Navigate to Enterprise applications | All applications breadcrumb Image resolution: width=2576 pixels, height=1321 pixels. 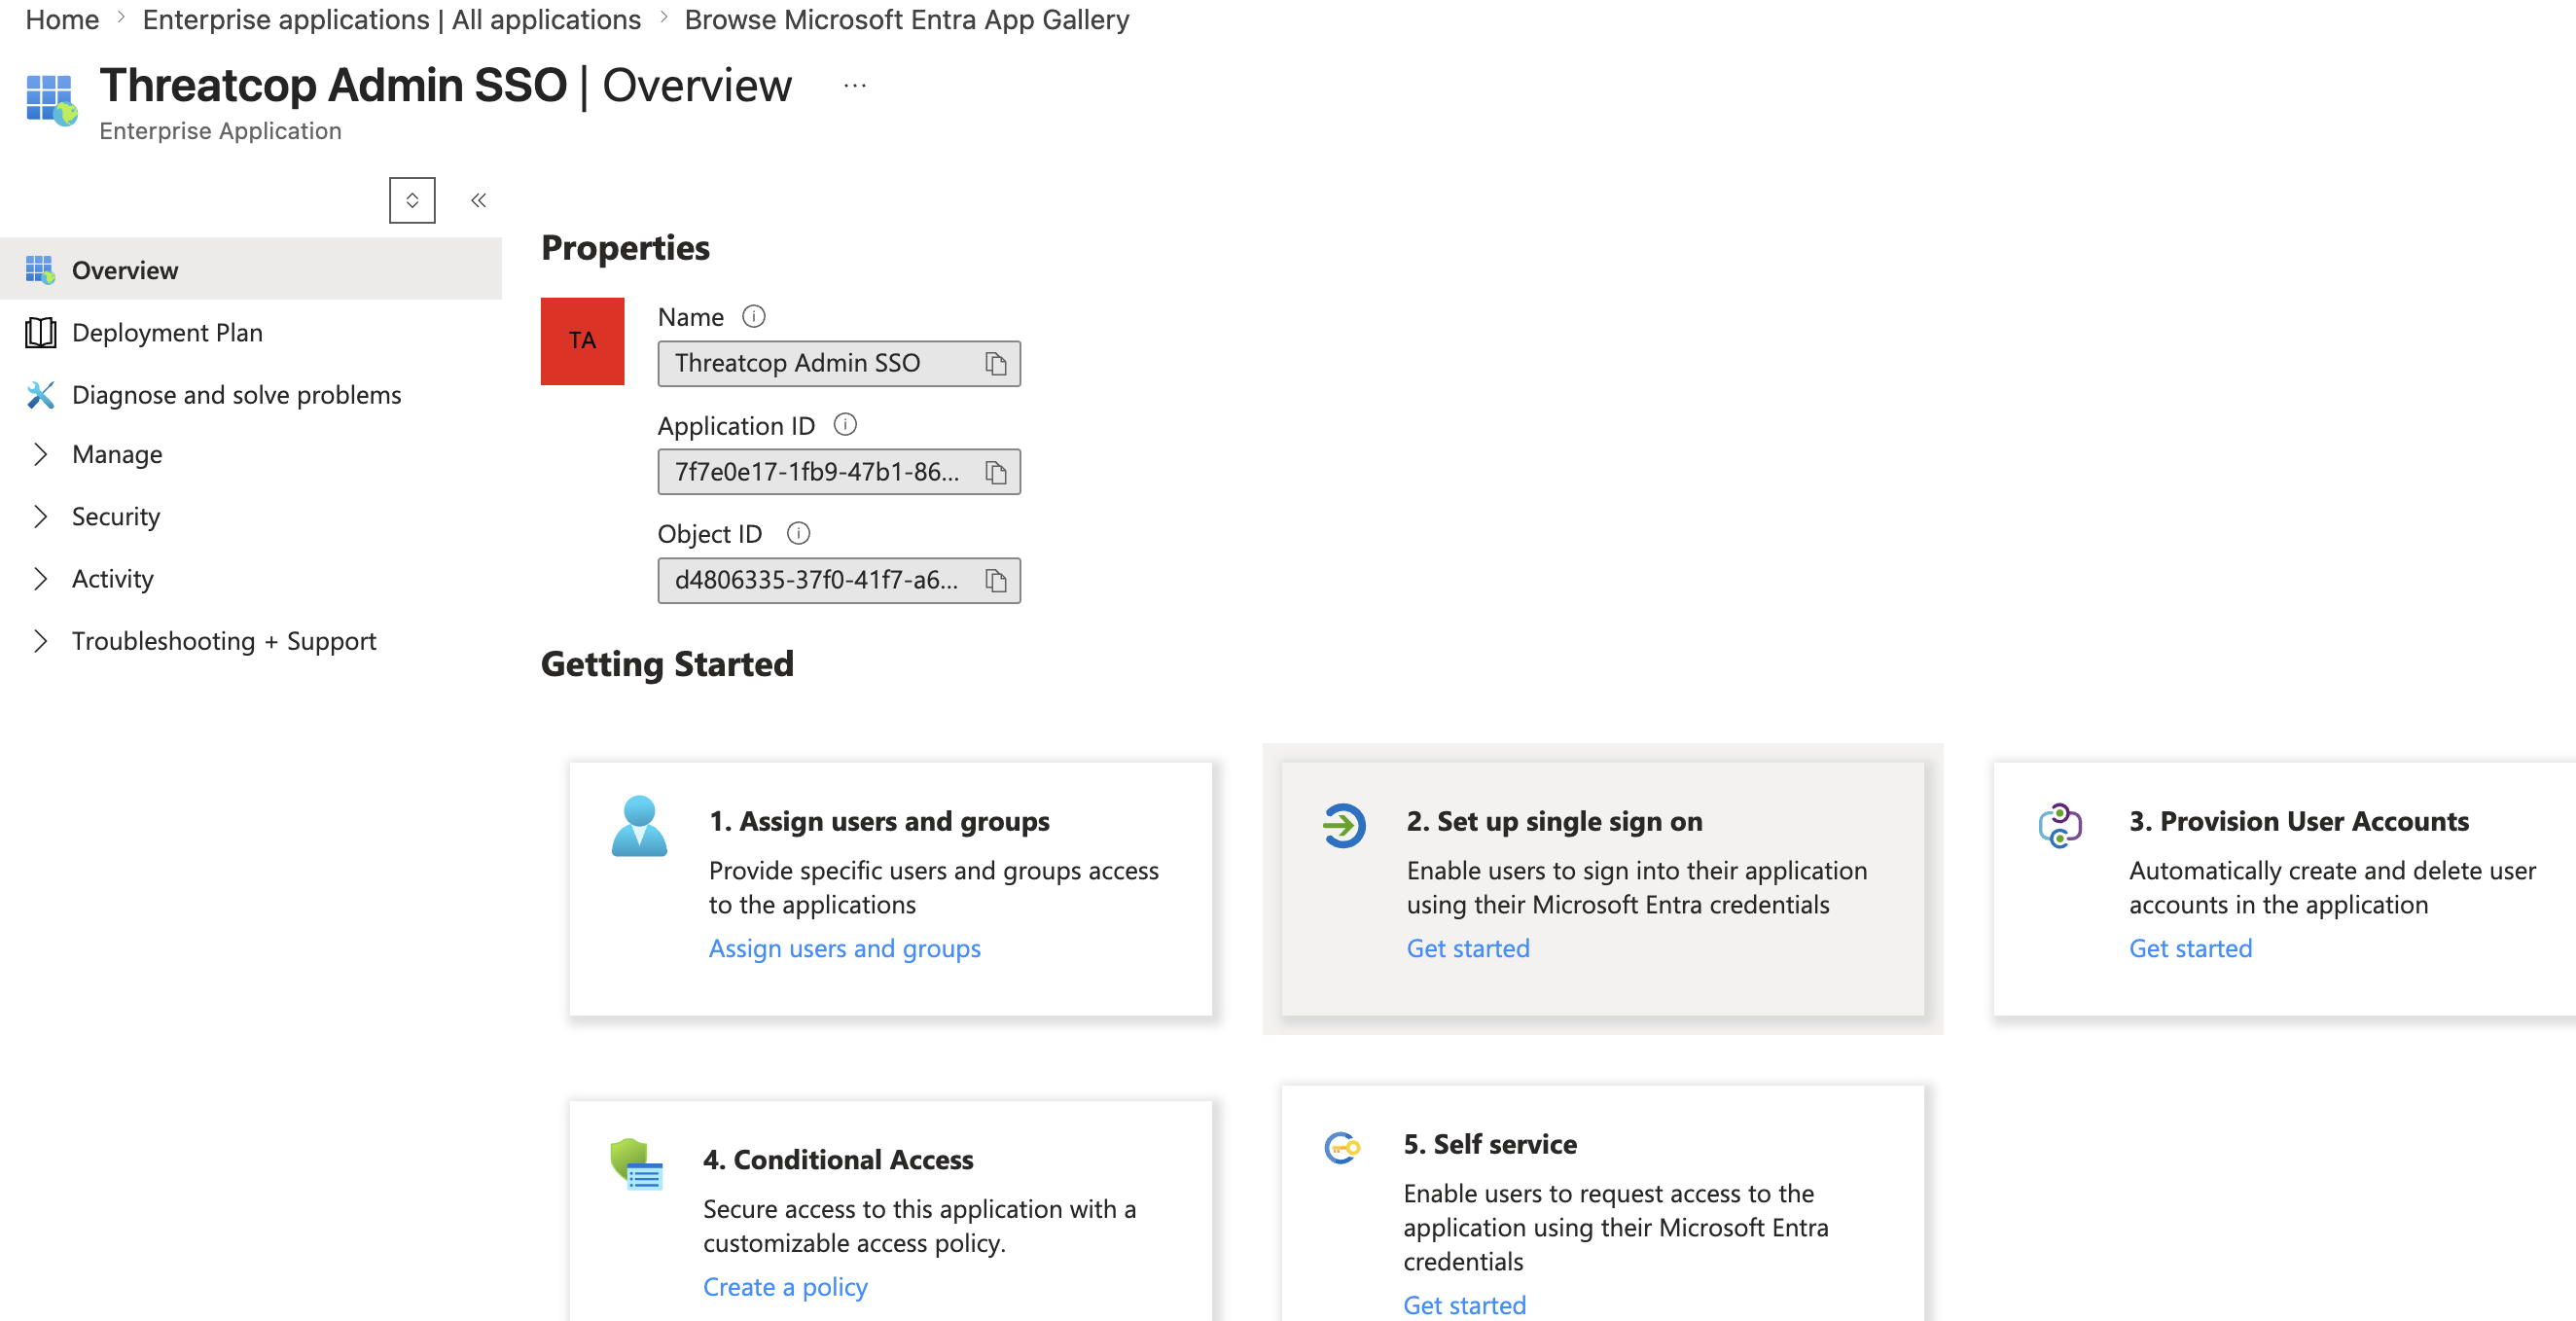(x=392, y=20)
